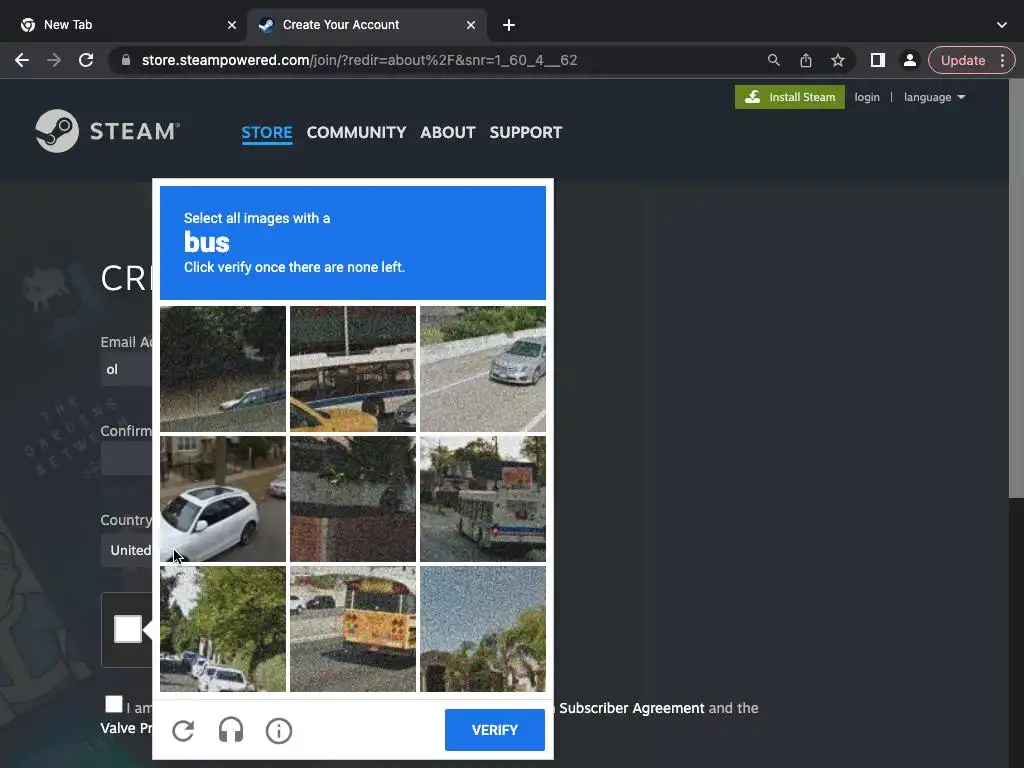Viewport: 1024px width, 768px height.
Task: Select the yellow school bus tile
Action: tap(353, 629)
